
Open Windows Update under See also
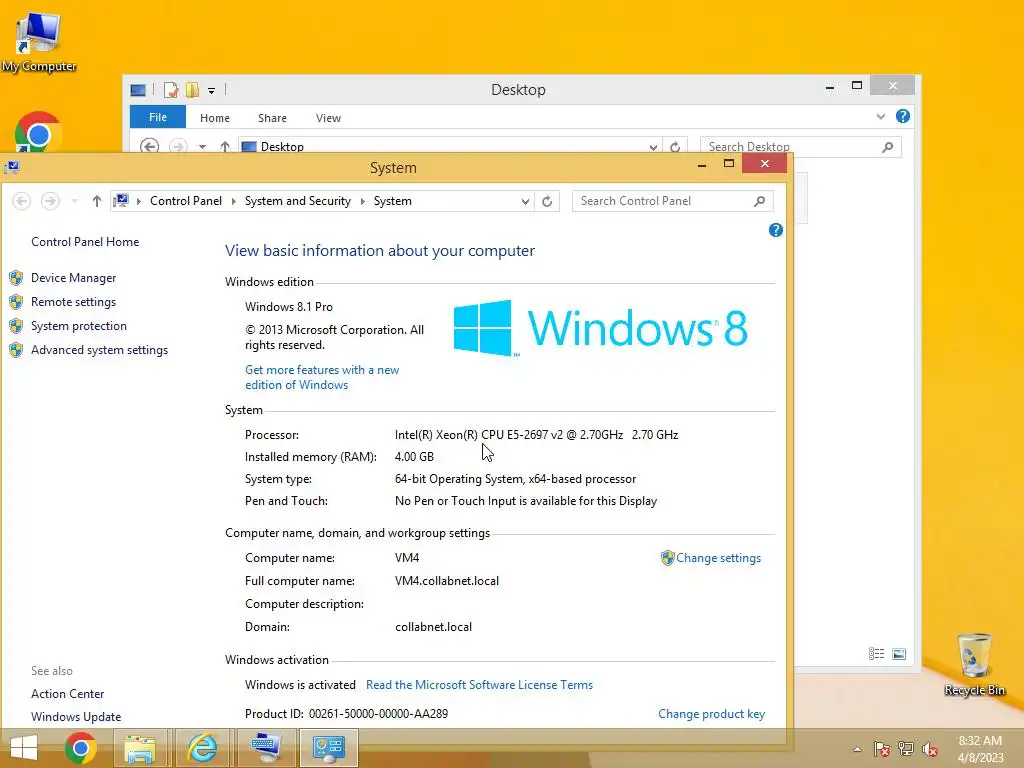point(76,716)
